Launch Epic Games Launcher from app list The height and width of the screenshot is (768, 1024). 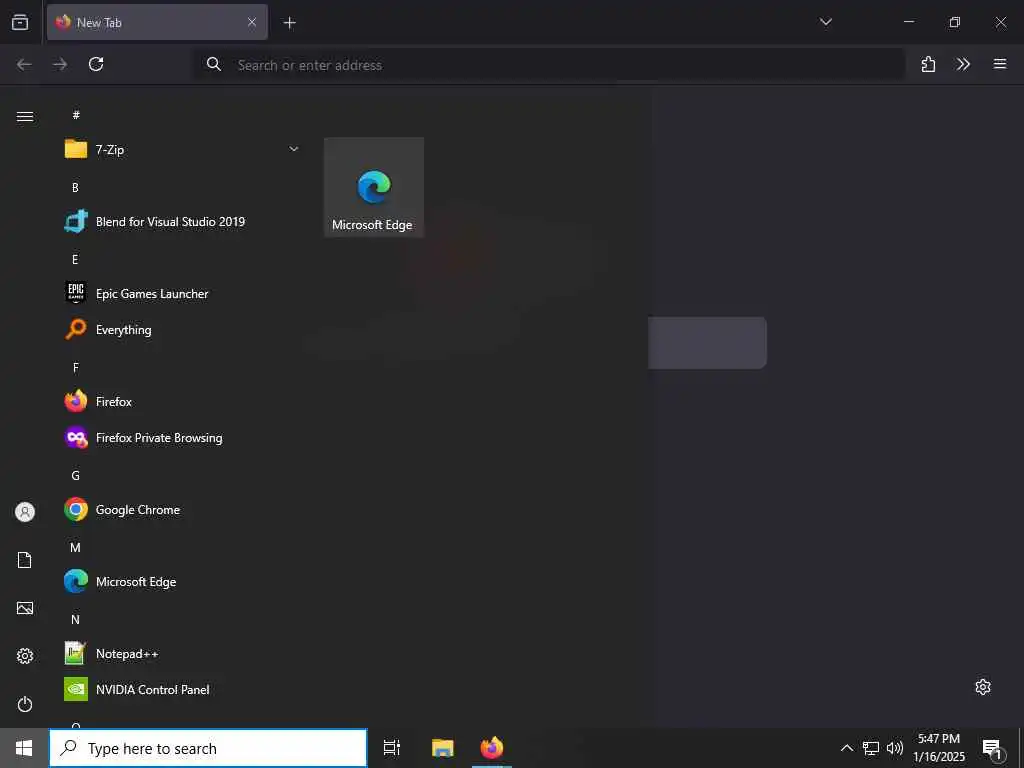point(183,293)
